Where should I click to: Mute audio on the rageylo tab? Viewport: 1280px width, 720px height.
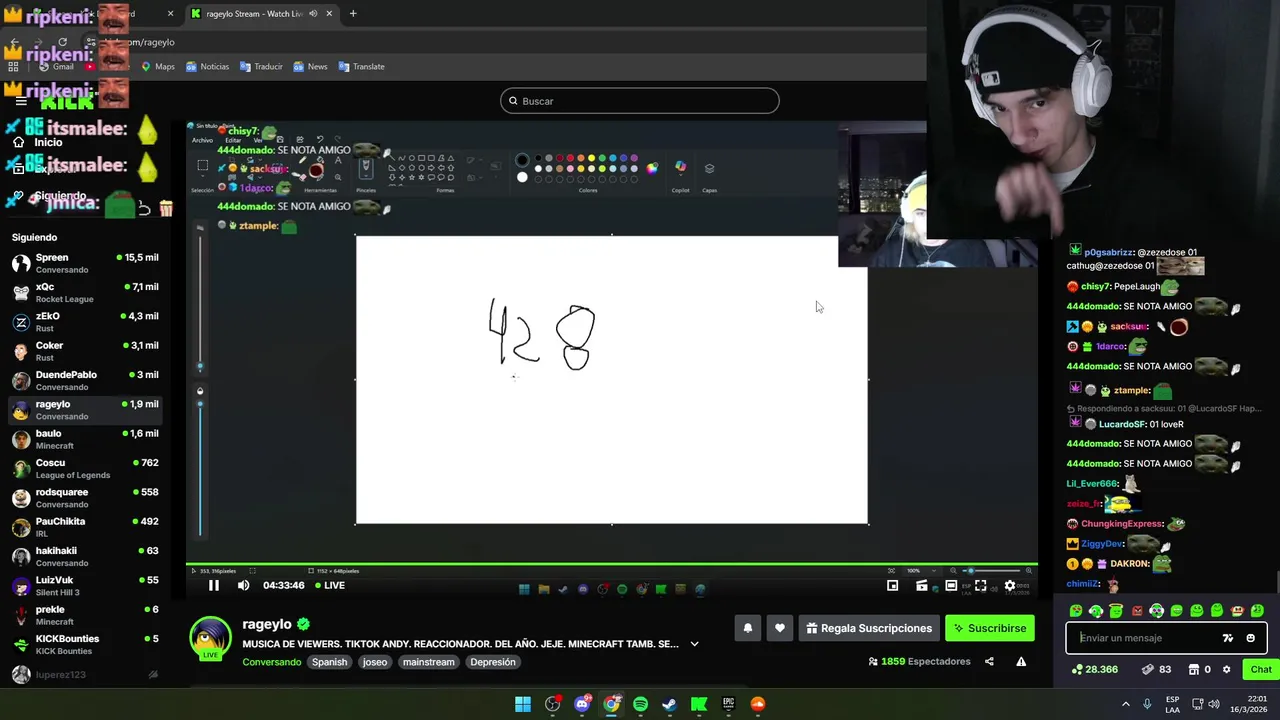313,14
